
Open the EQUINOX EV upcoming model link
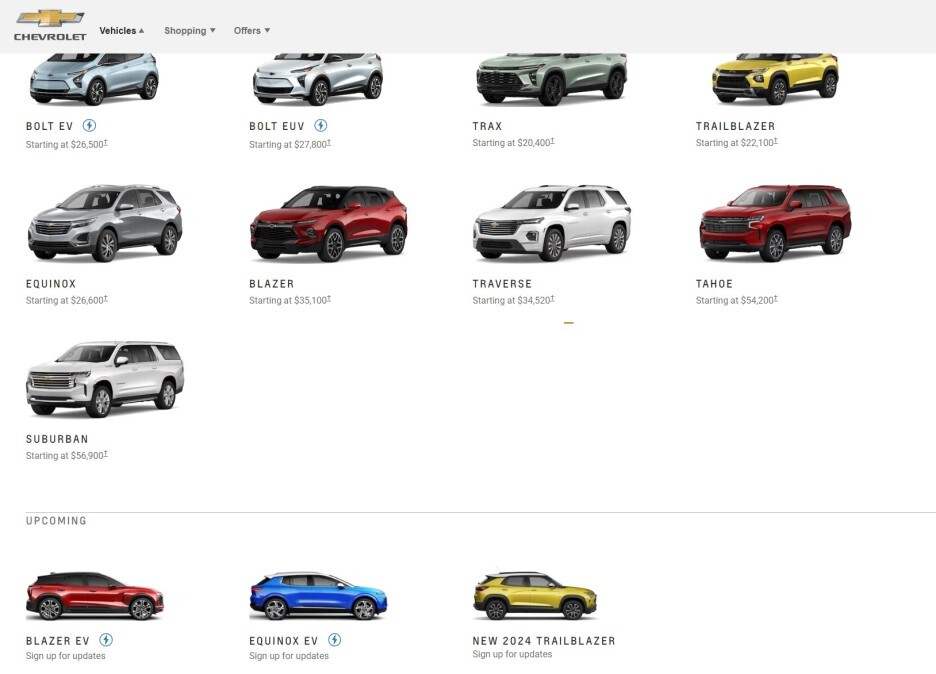(284, 641)
